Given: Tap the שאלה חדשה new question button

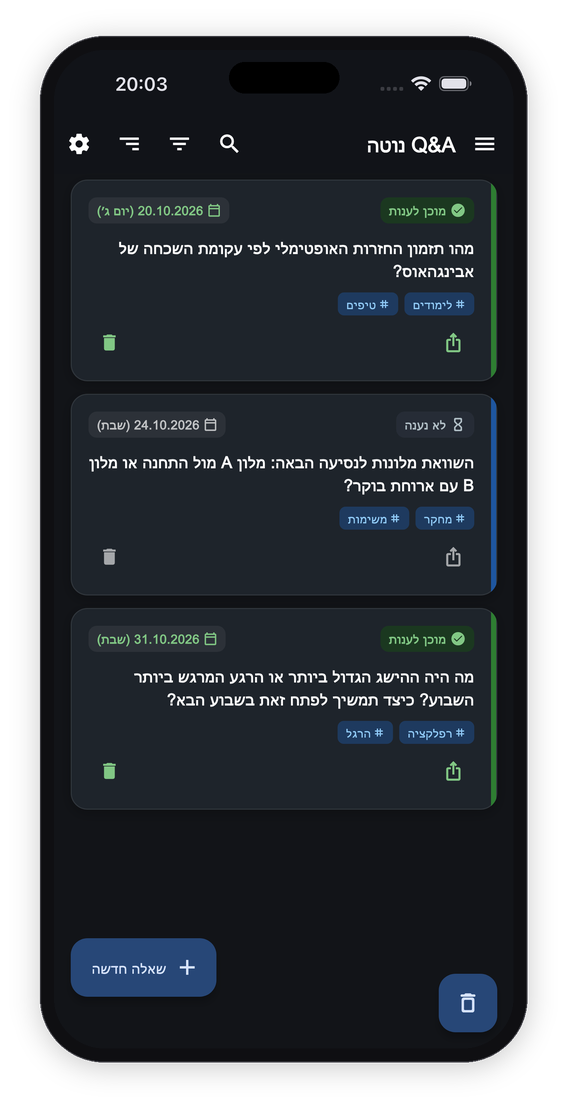Looking at the screenshot, I should coord(143,967).
